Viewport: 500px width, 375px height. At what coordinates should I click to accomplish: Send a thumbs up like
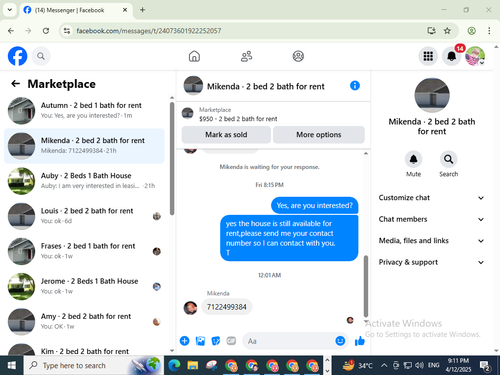point(360,341)
